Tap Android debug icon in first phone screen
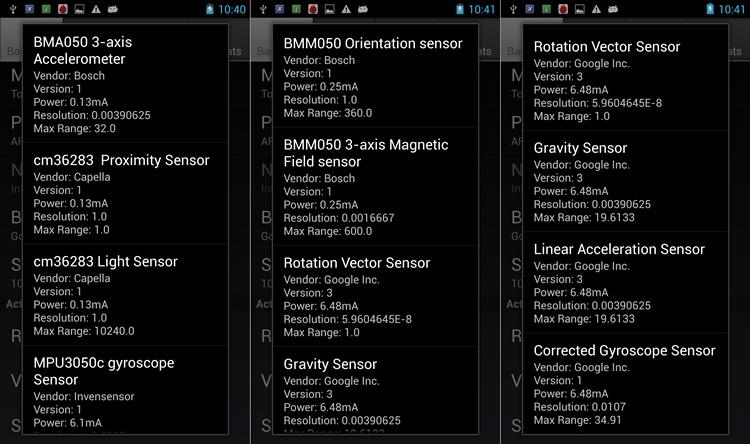The width and height of the screenshot is (750, 444). point(113,9)
